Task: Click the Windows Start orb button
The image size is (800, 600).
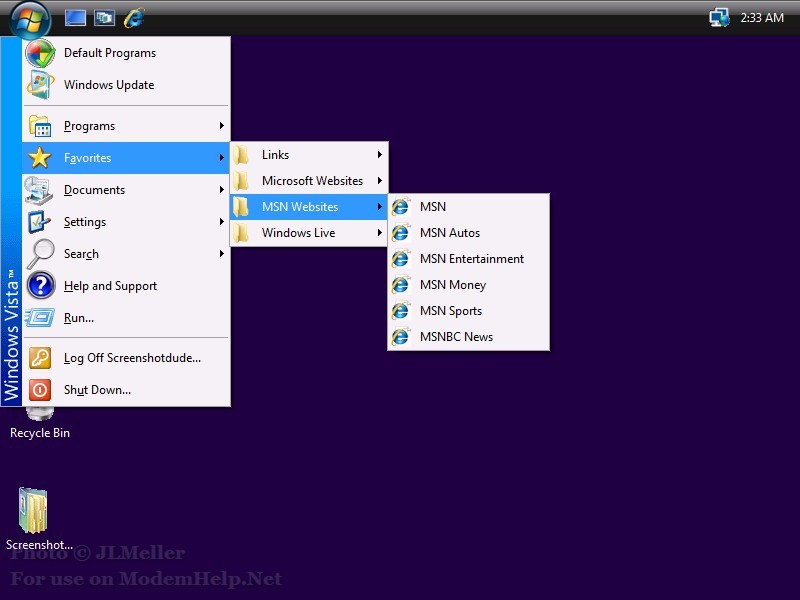Action: click(31, 19)
